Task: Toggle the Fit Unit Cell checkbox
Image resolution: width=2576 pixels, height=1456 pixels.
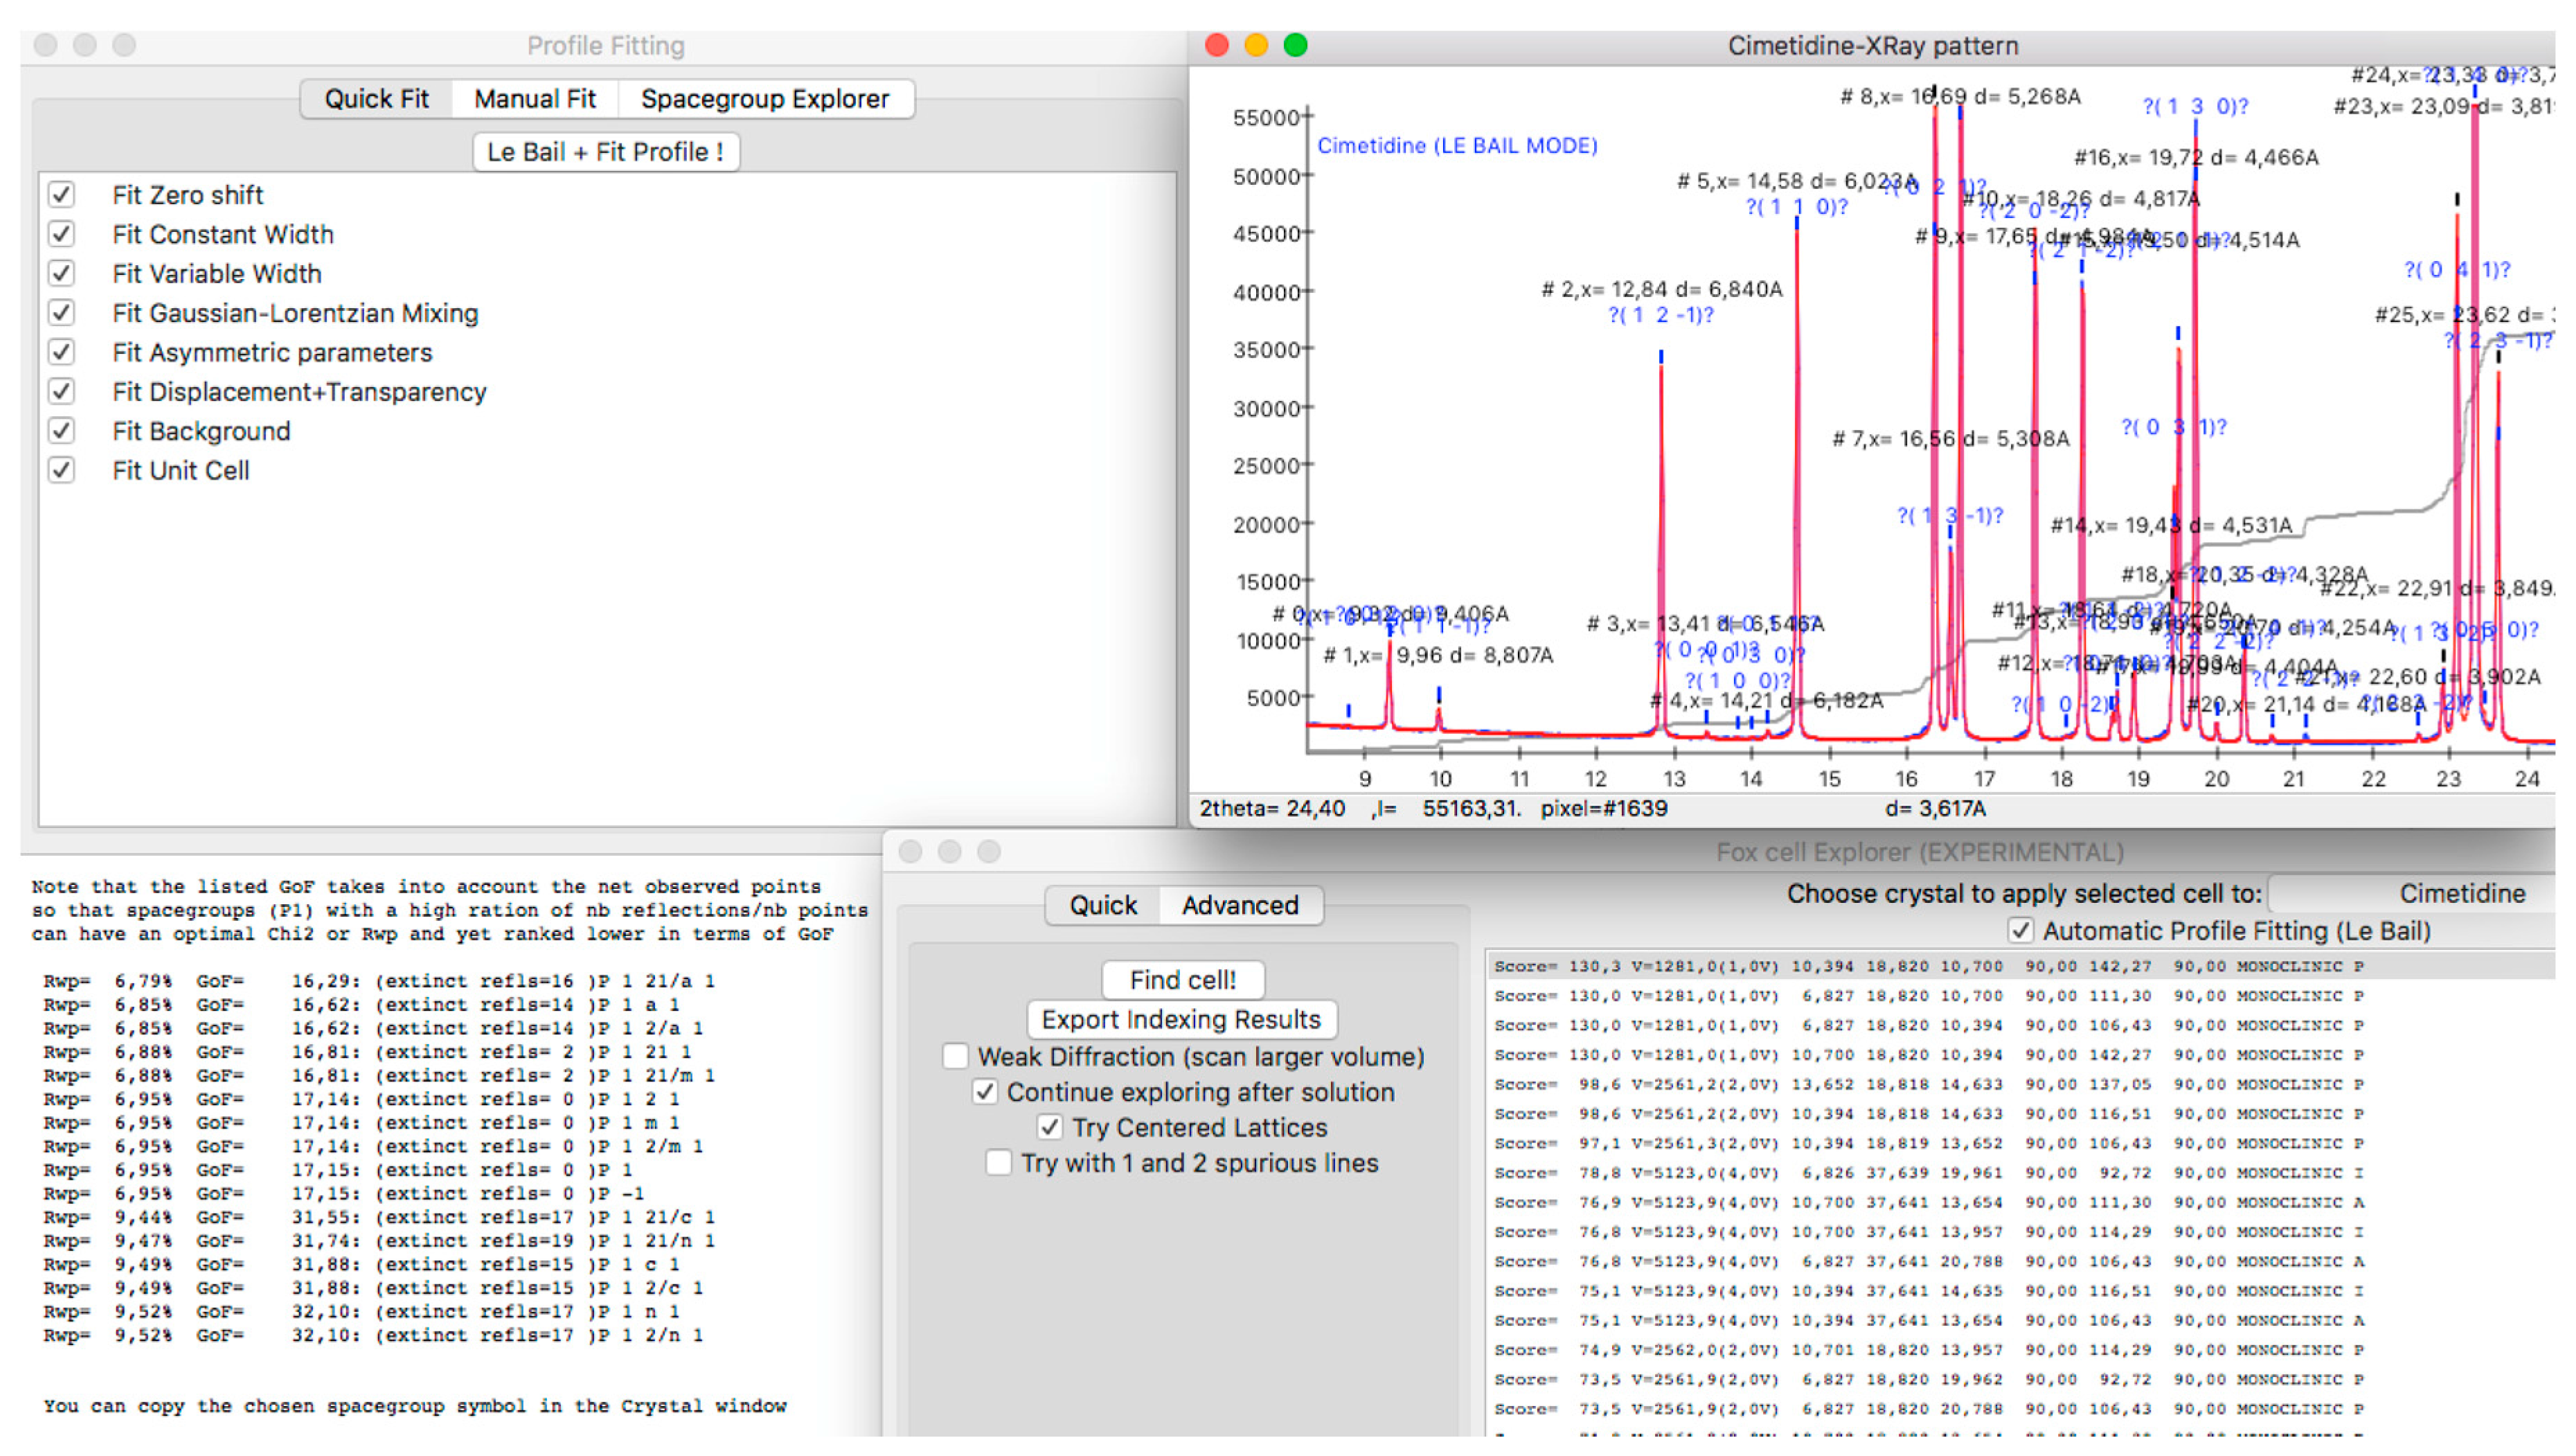Action: (62, 470)
